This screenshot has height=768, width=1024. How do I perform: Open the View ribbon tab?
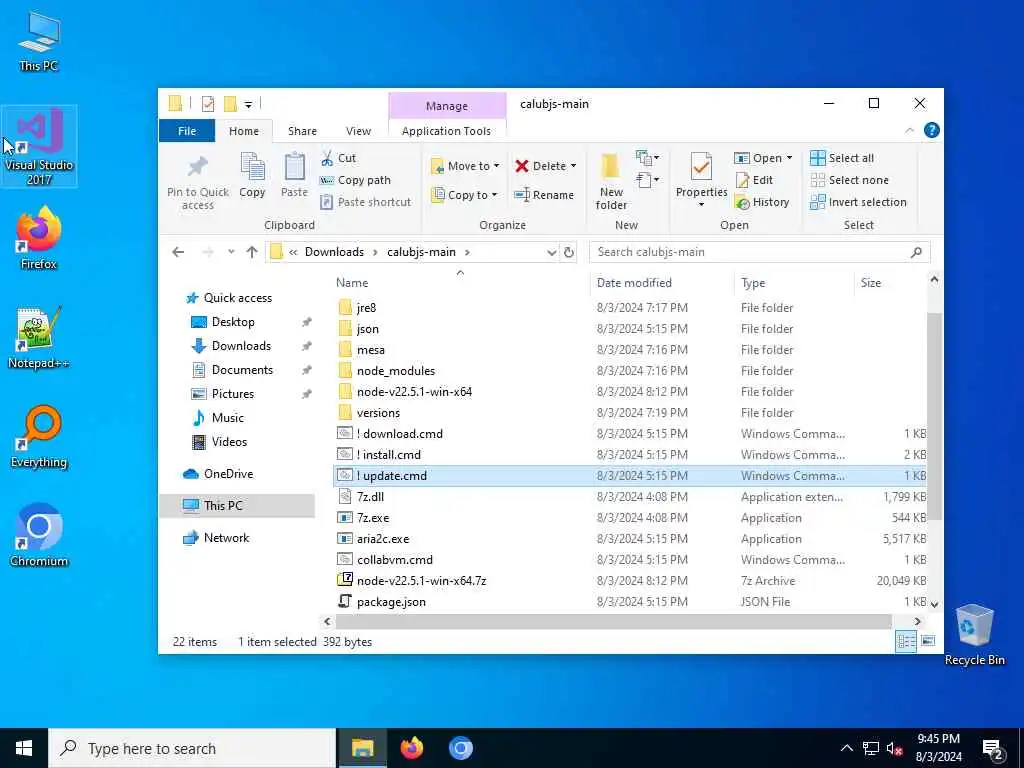358,131
